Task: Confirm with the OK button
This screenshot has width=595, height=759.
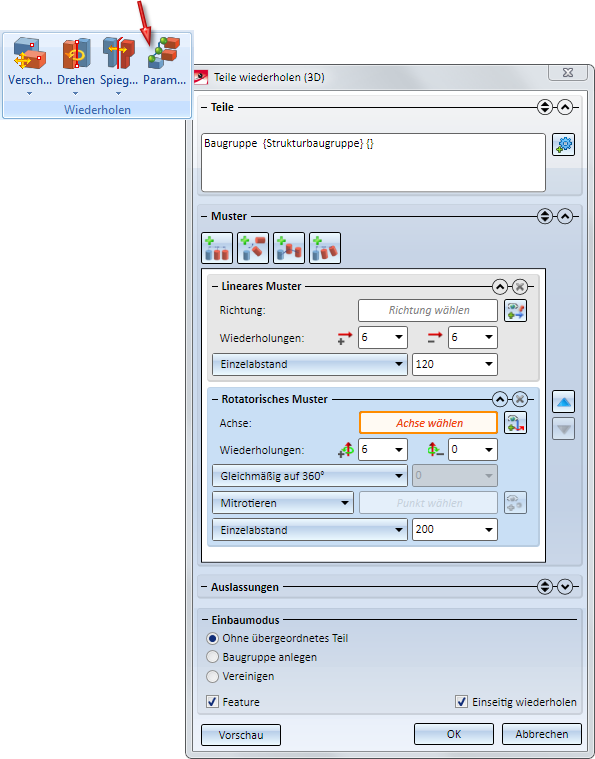Action: coord(454,734)
